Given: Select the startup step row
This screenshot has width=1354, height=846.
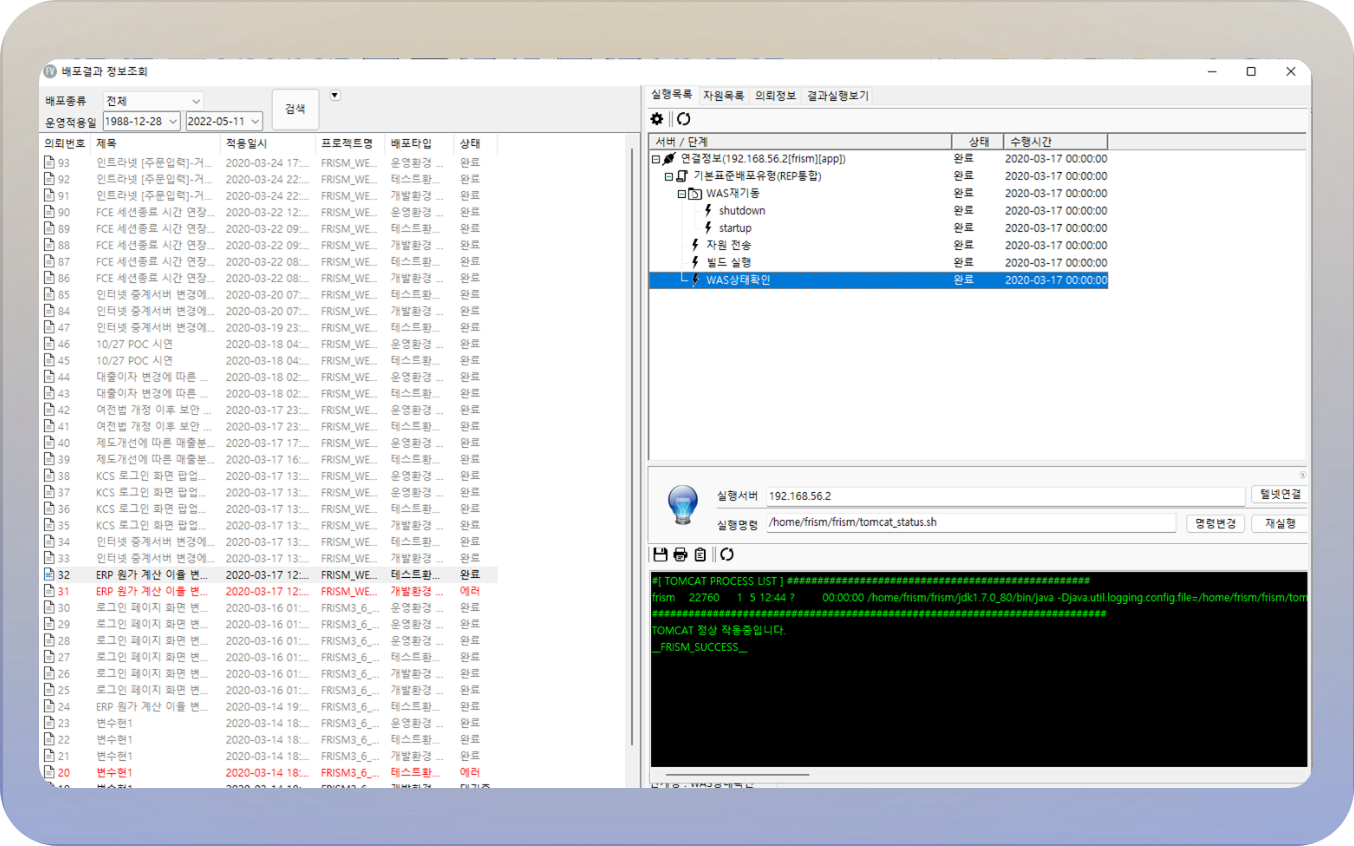Looking at the screenshot, I should 878,228.
